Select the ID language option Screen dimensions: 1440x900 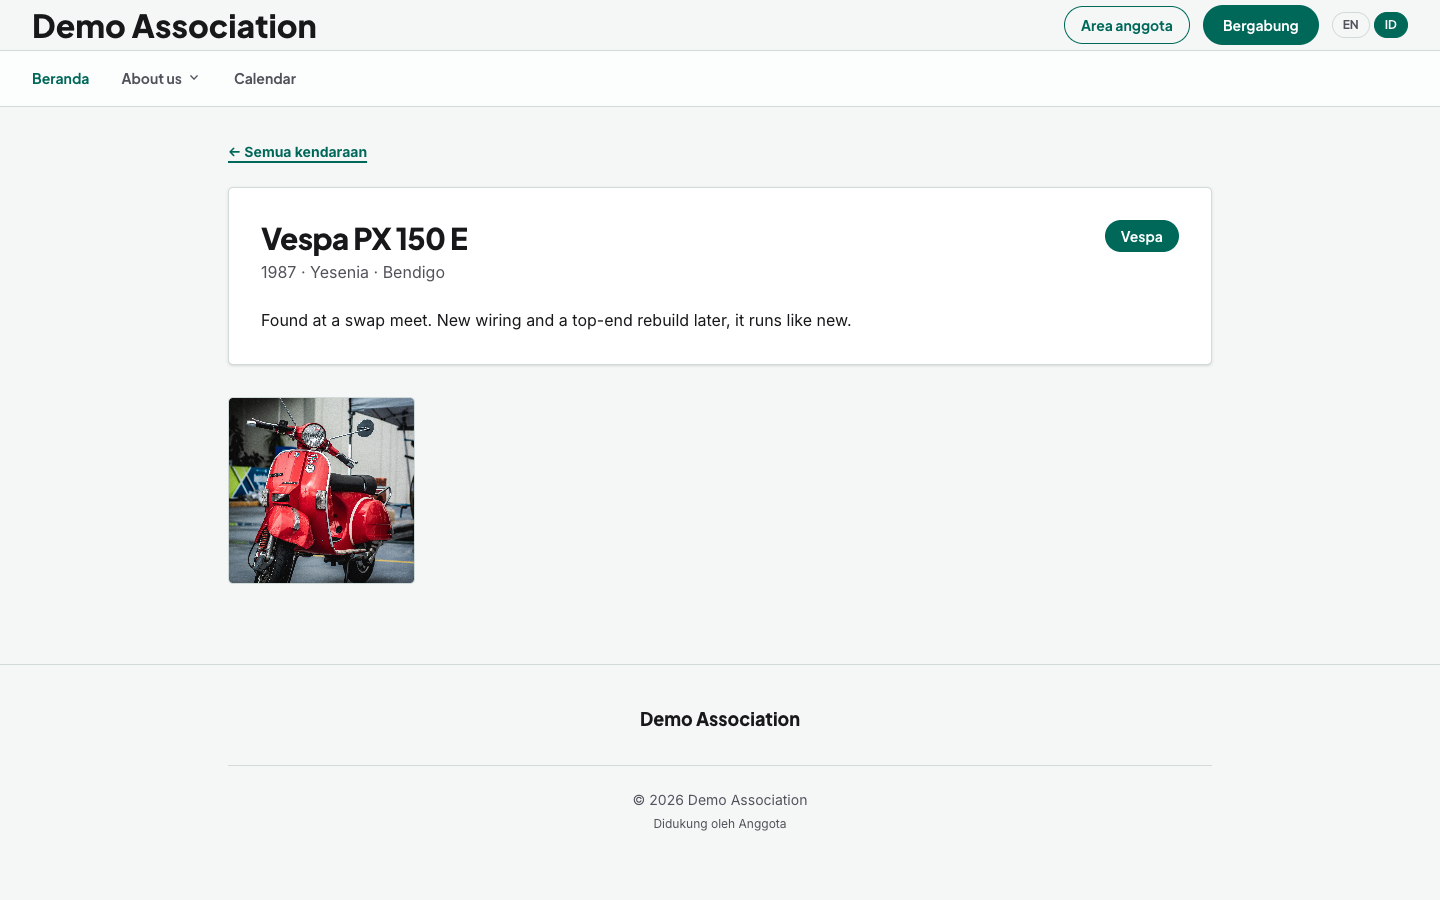(1391, 25)
